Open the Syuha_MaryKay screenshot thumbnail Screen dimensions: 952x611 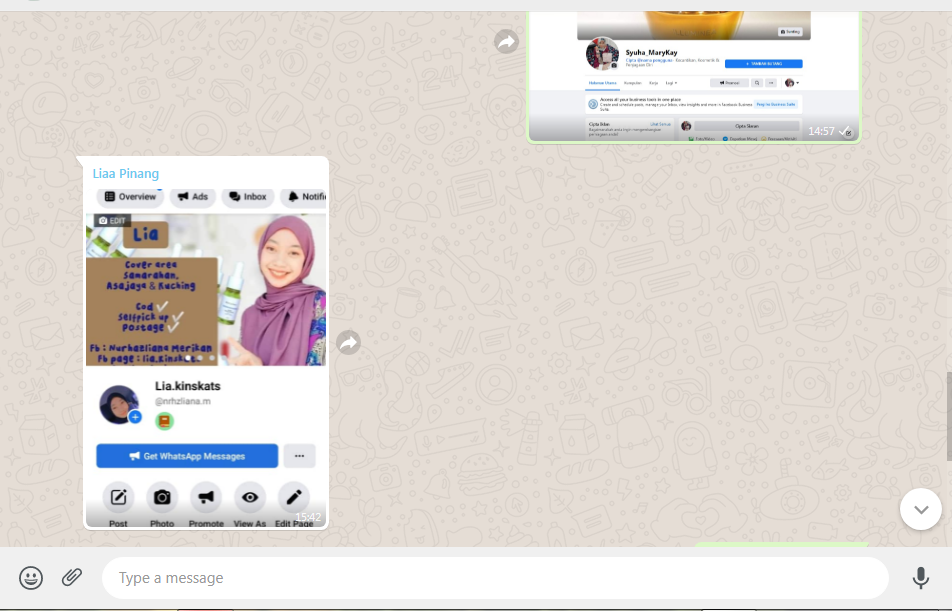693,76
